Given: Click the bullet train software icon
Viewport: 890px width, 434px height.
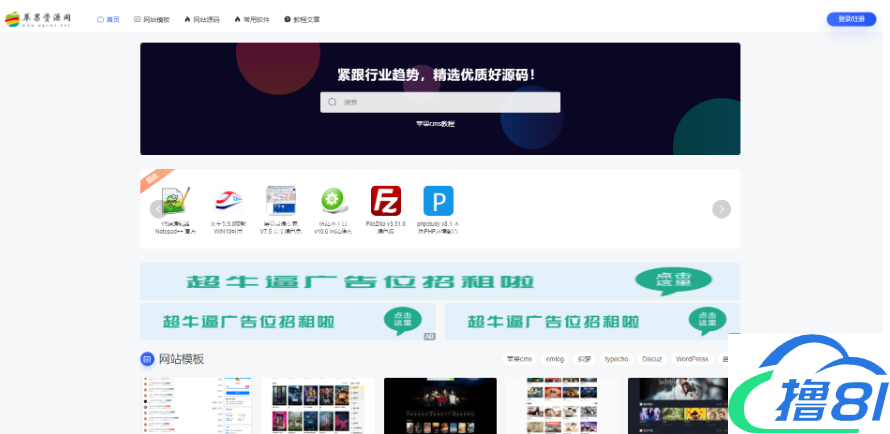Looking at the screenshot, I should 227,200.
